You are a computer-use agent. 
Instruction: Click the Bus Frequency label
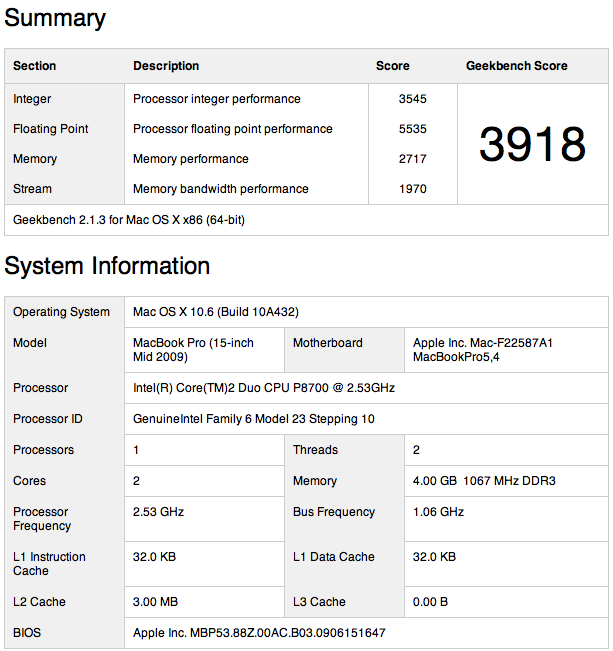click(x=333, y=512)
